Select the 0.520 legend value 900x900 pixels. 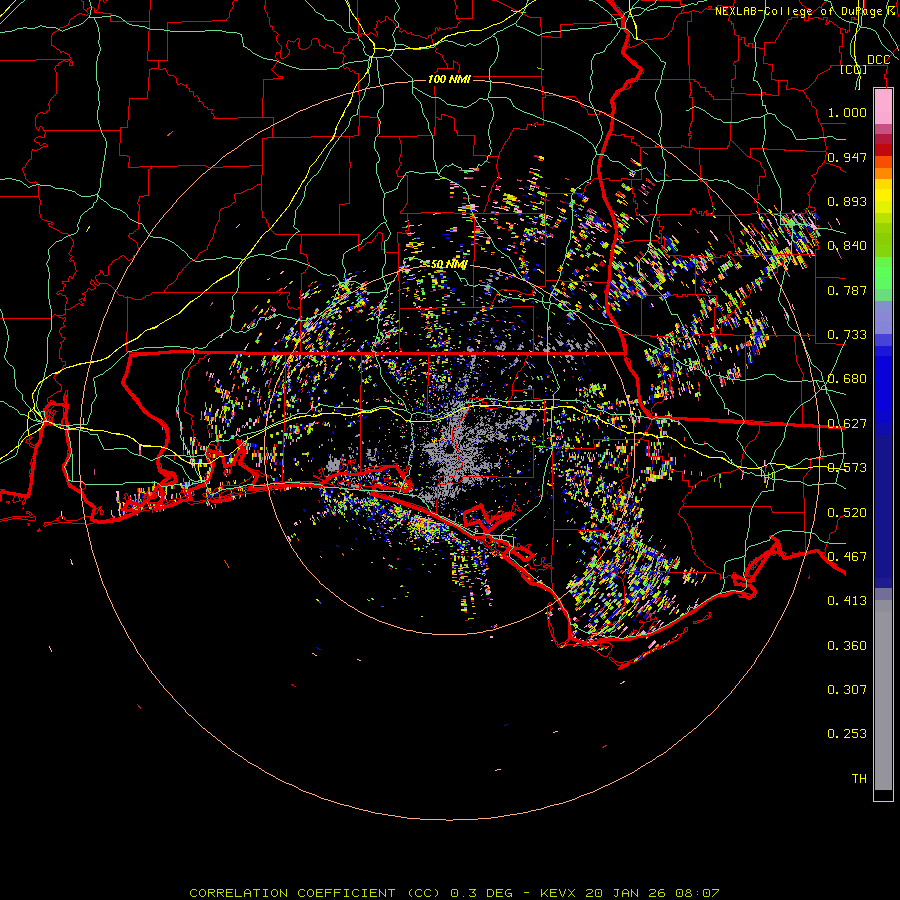847,513
